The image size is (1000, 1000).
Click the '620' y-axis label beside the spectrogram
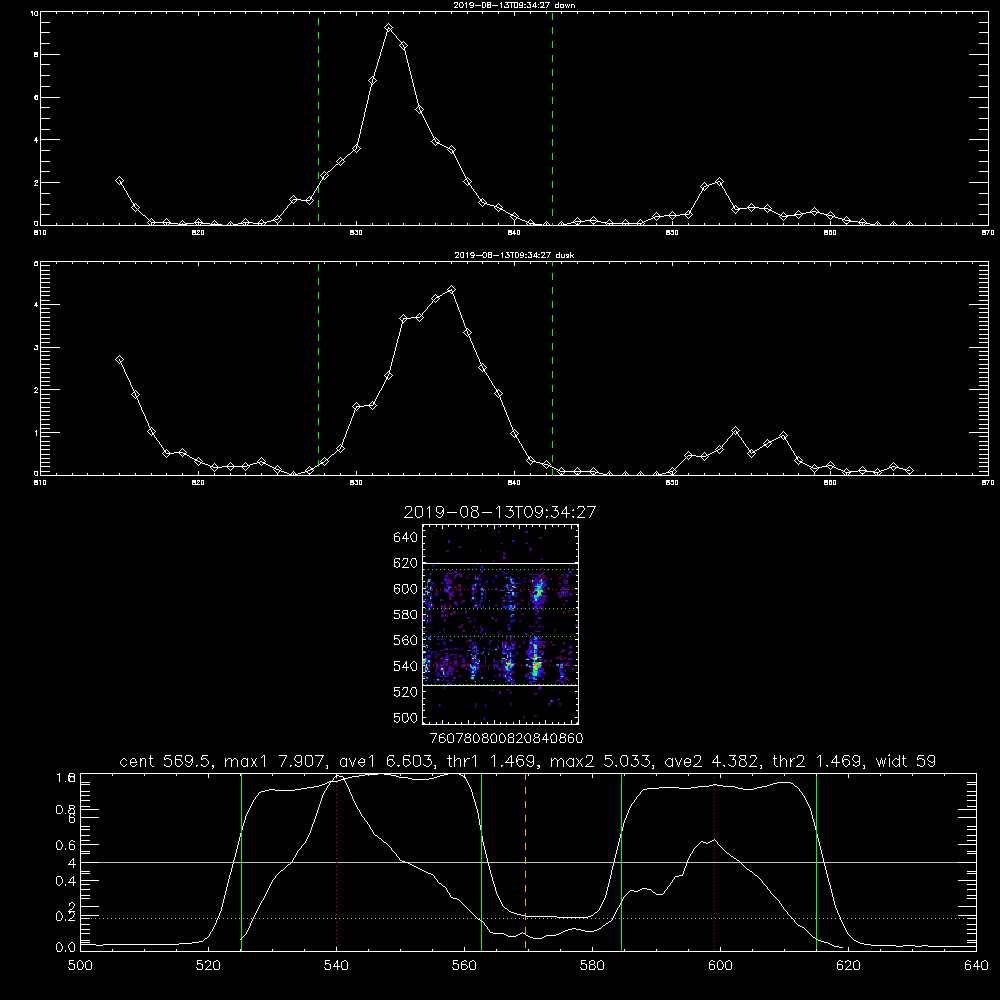(406, 563)
